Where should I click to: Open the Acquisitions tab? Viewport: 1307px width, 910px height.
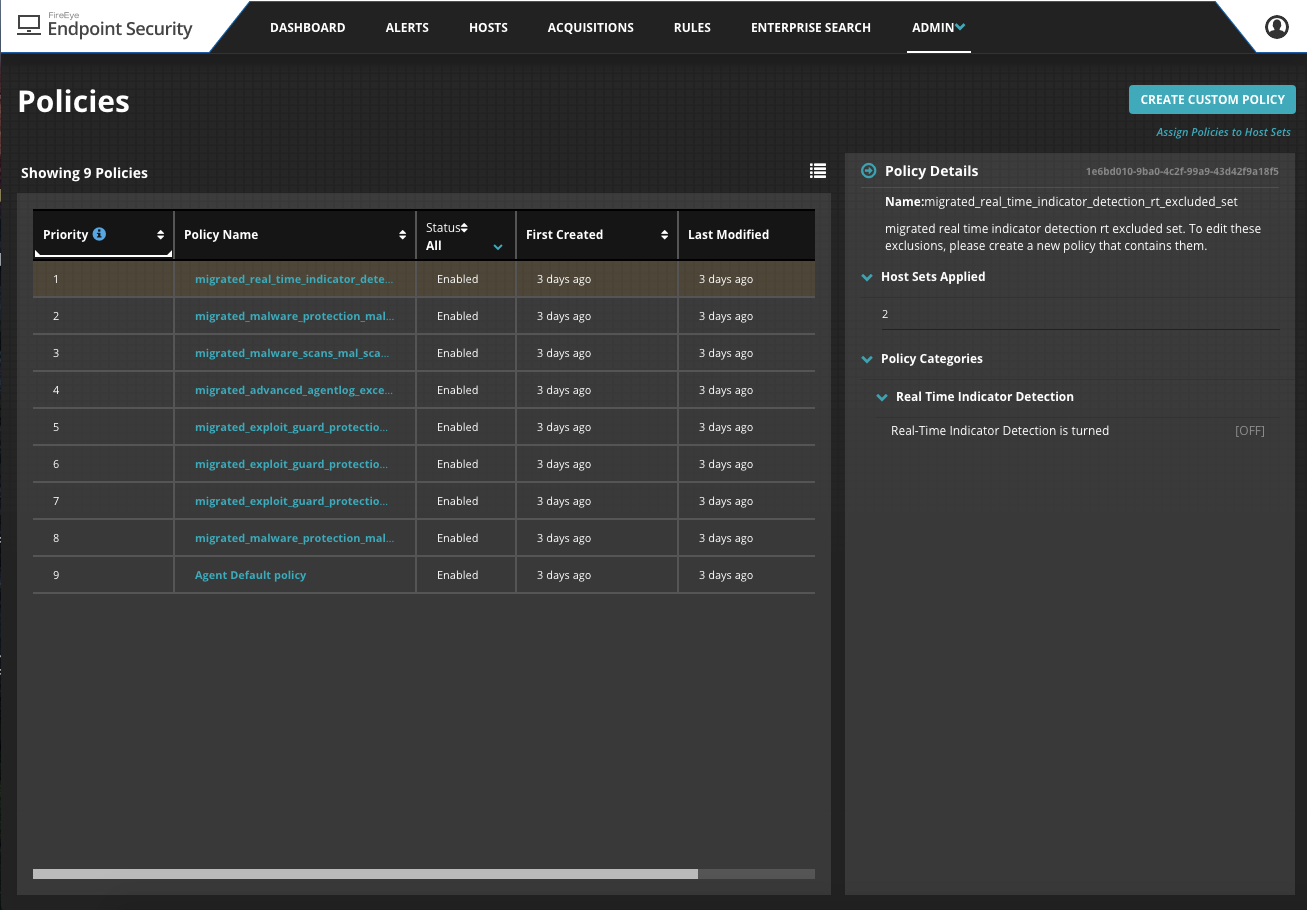591,28
